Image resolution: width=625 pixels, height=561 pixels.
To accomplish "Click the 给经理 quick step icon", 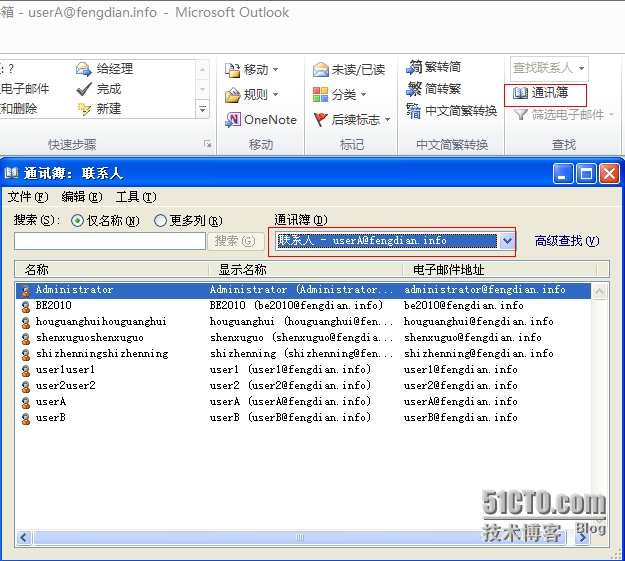I will (84, 69).
